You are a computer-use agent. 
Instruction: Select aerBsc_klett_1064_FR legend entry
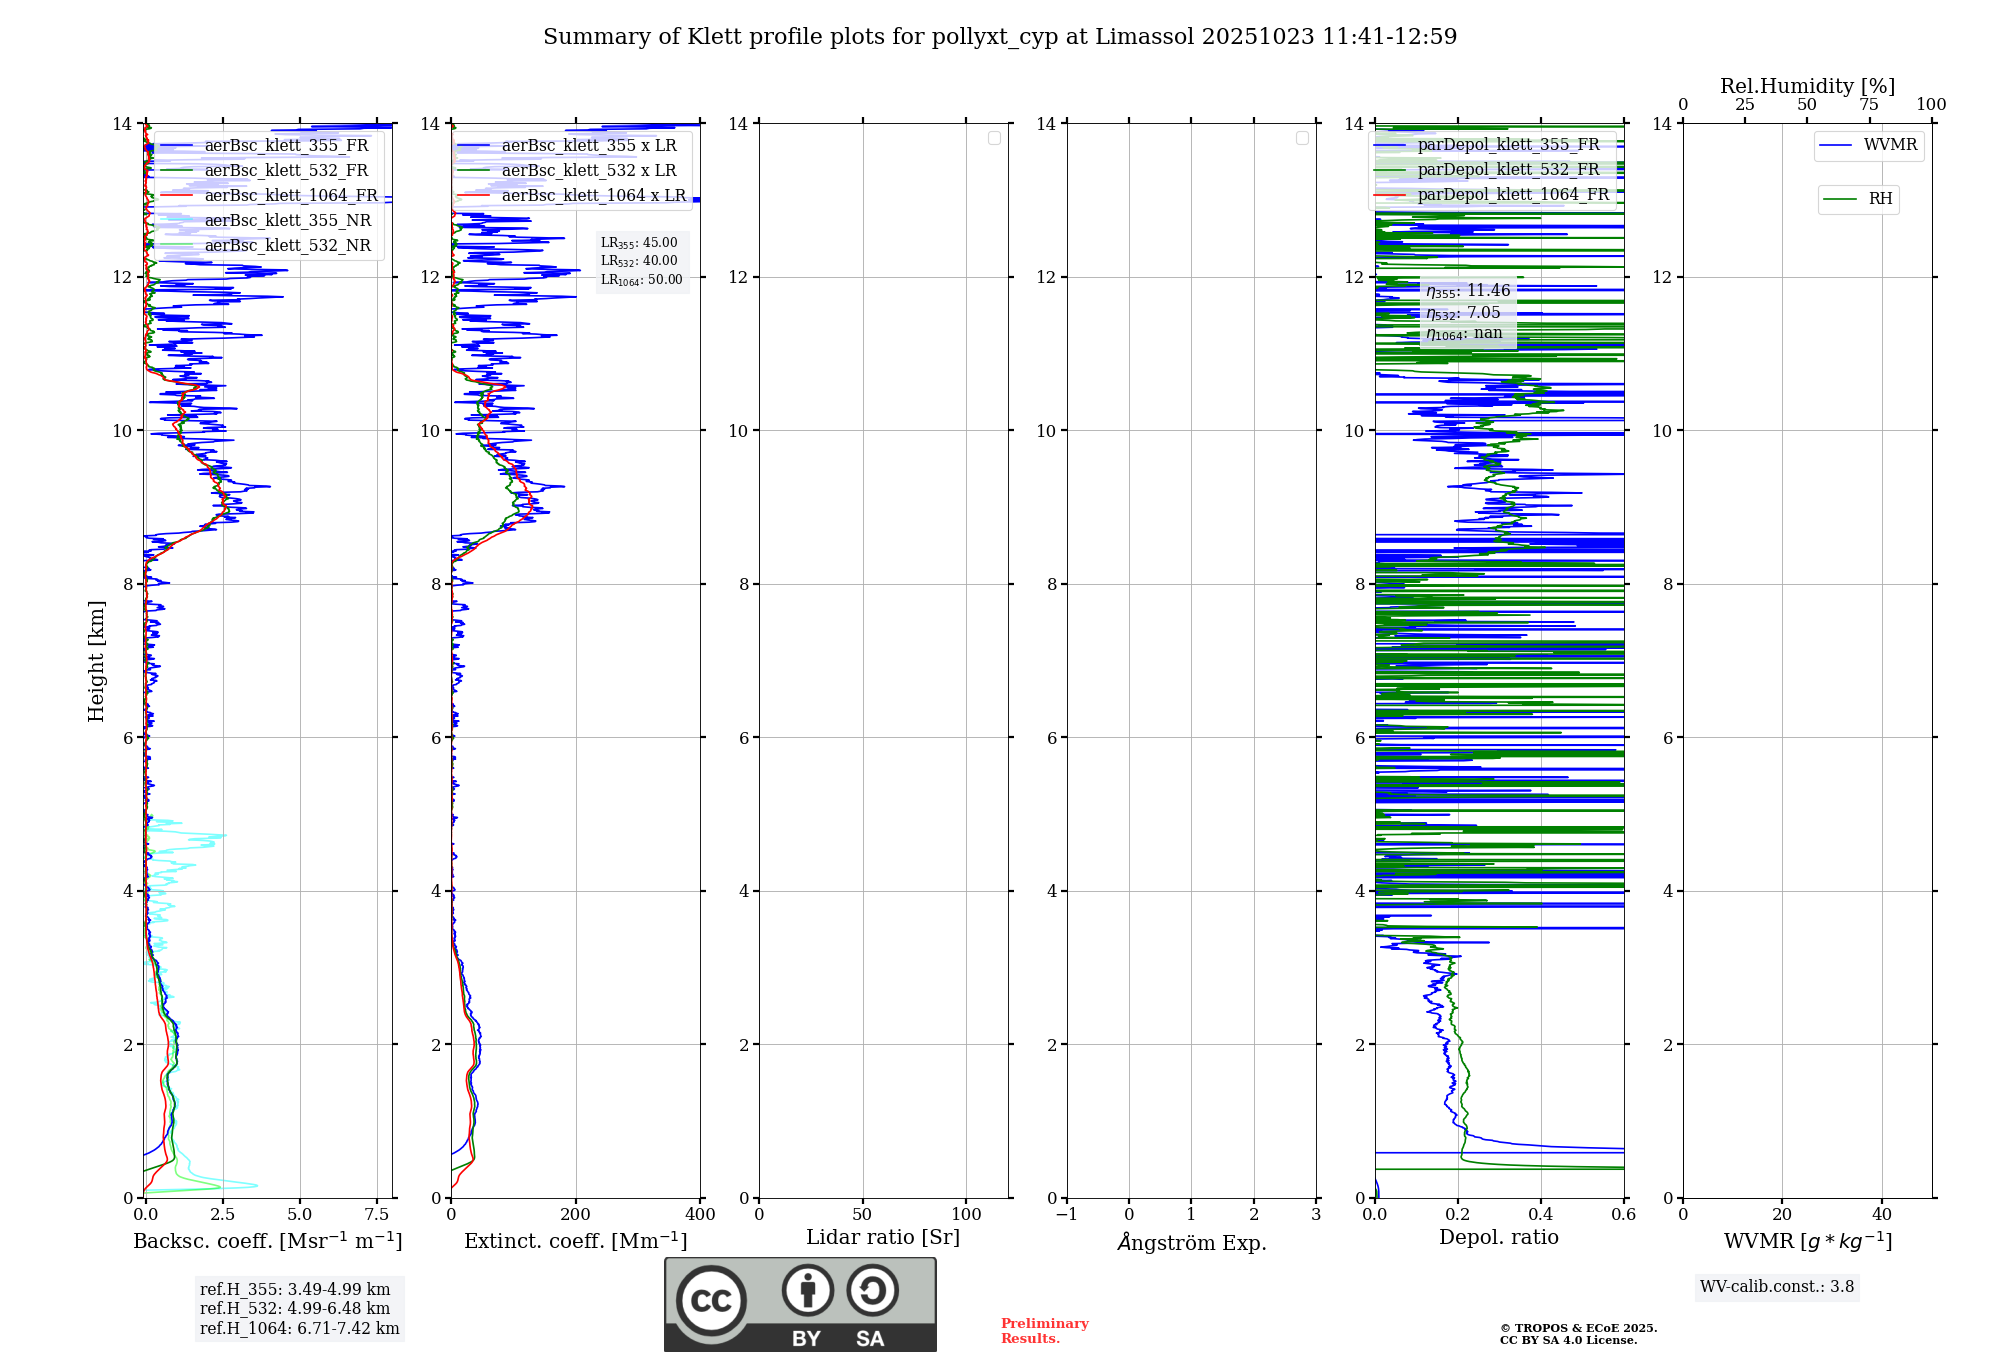pos(290,196)
